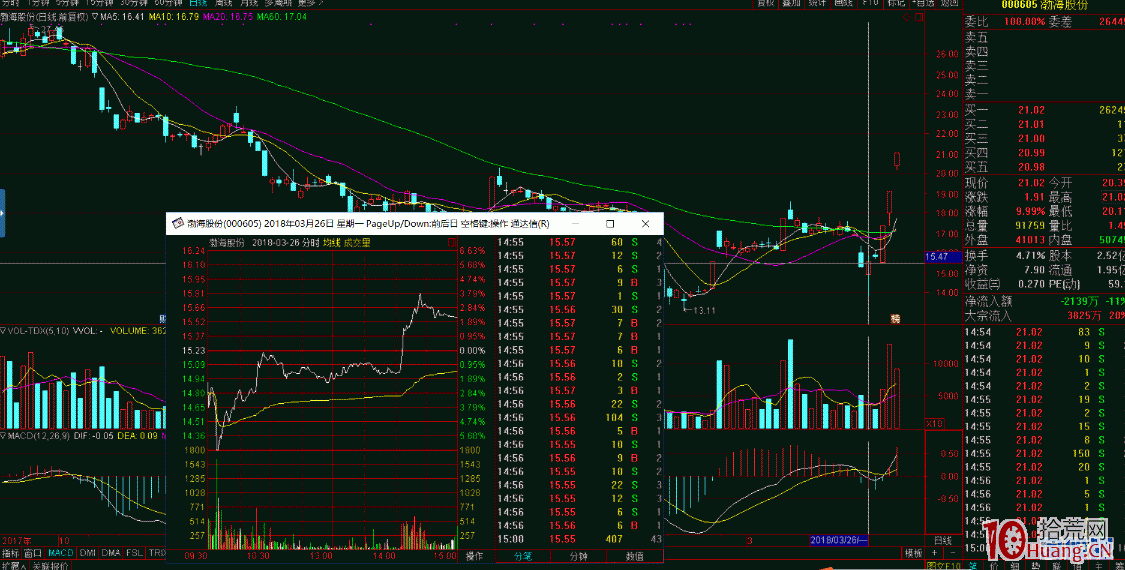Open 操作 menu in intraday popup
Image resolution: width=1125 pixels, height=570 pixels.
click(x=475, y=556)
